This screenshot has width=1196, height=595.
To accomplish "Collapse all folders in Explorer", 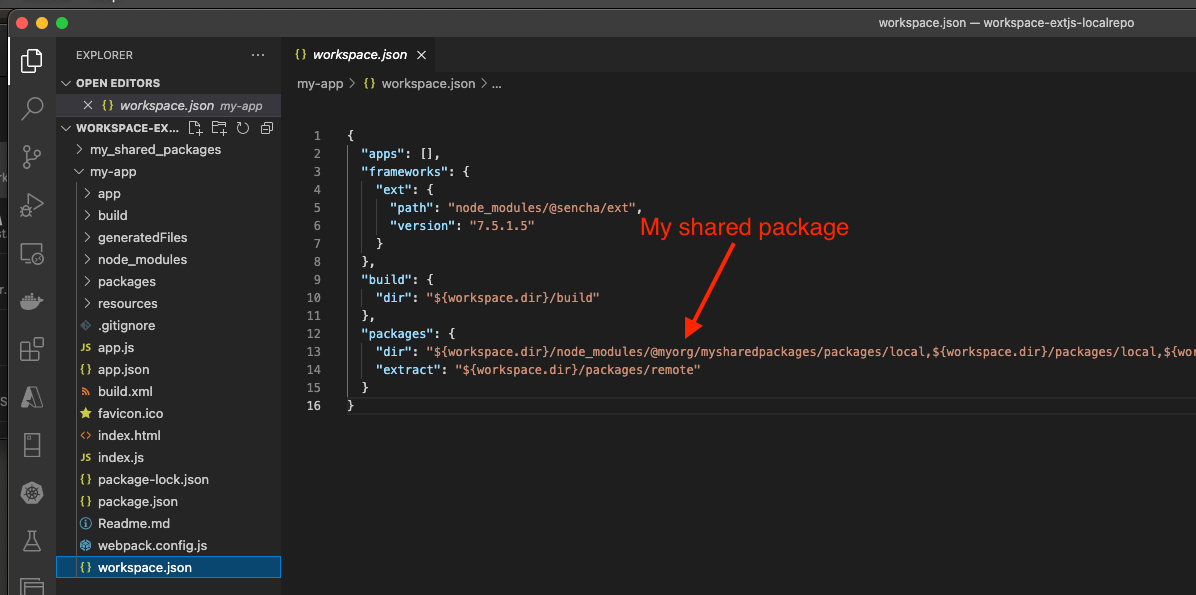I will (x=266, y=128).
